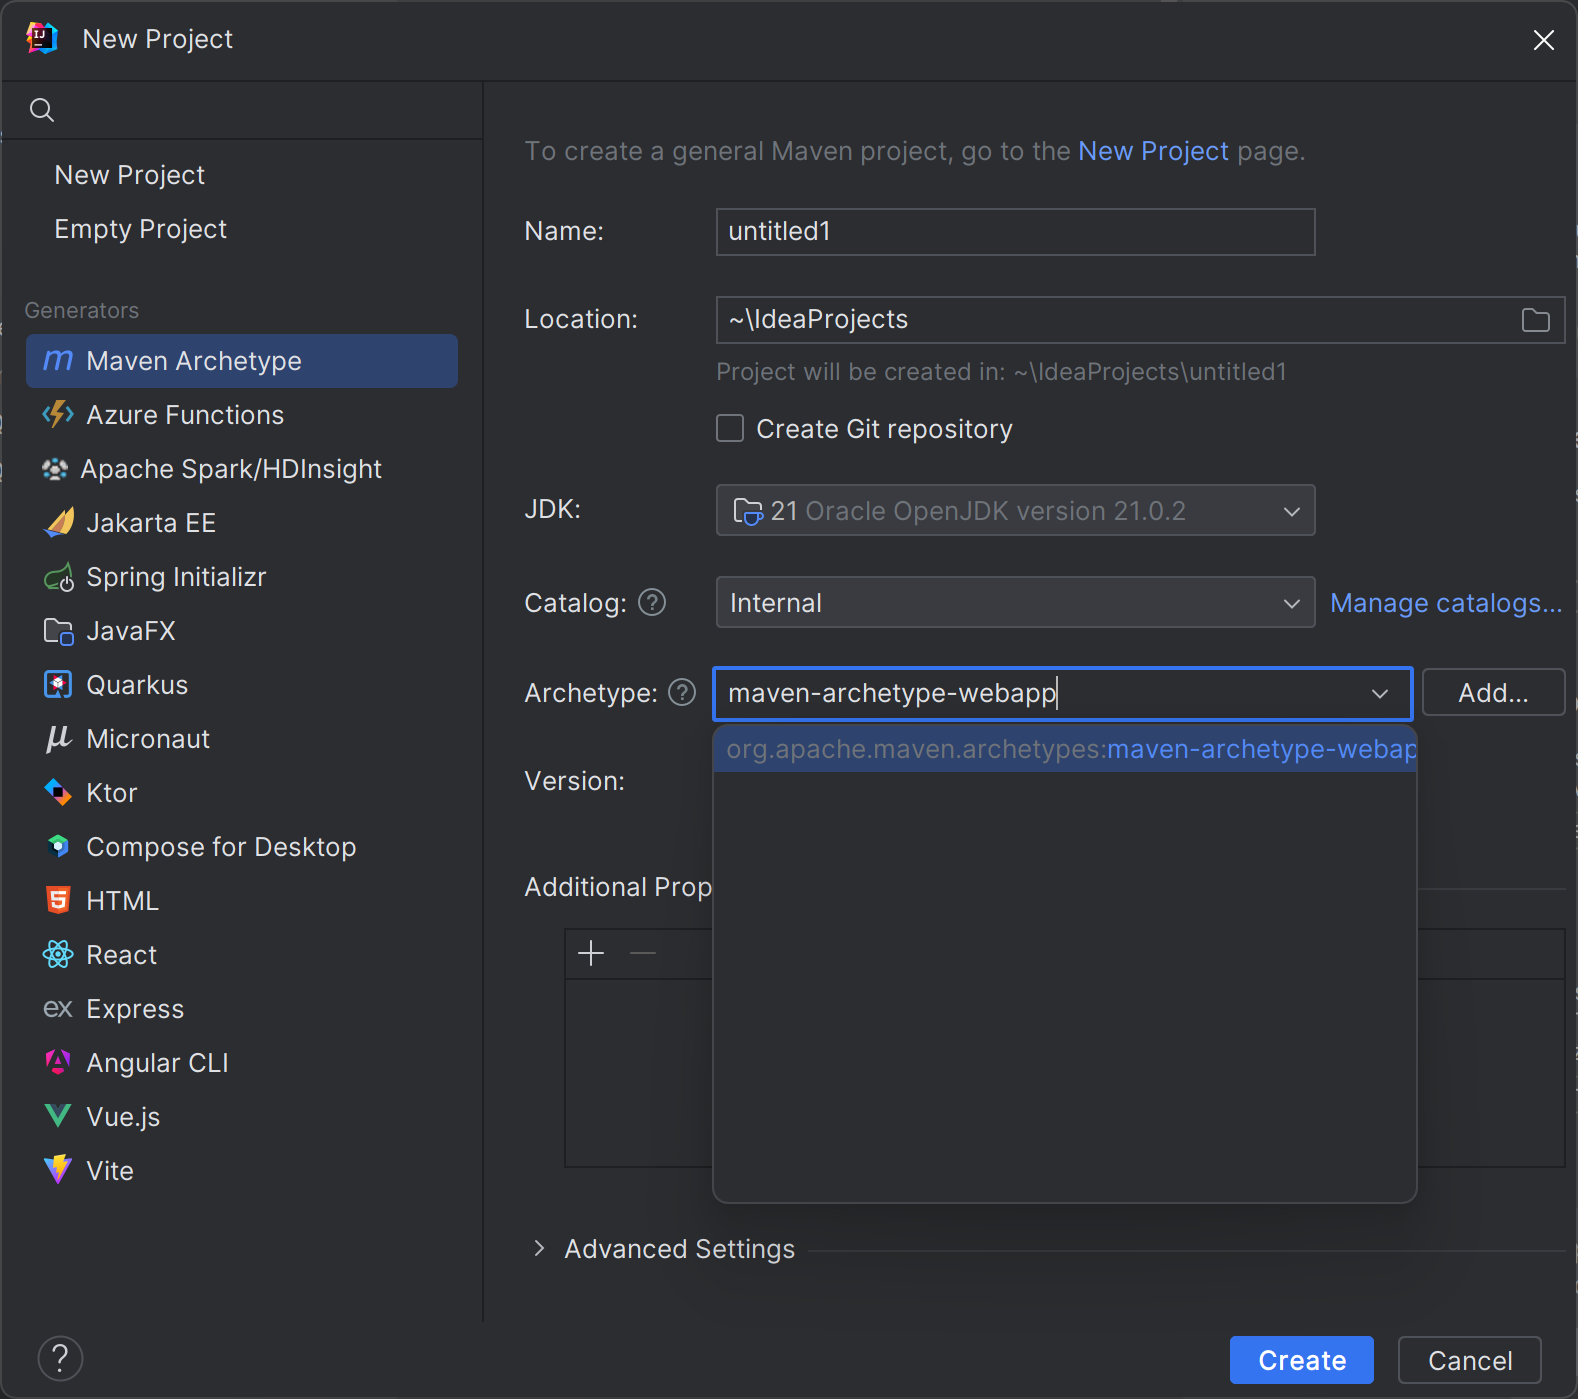This screenshot has width=1578, height=1399.
Task: Click the search magnifier icon
Action: pyautogui.click(x=41, y=110)
